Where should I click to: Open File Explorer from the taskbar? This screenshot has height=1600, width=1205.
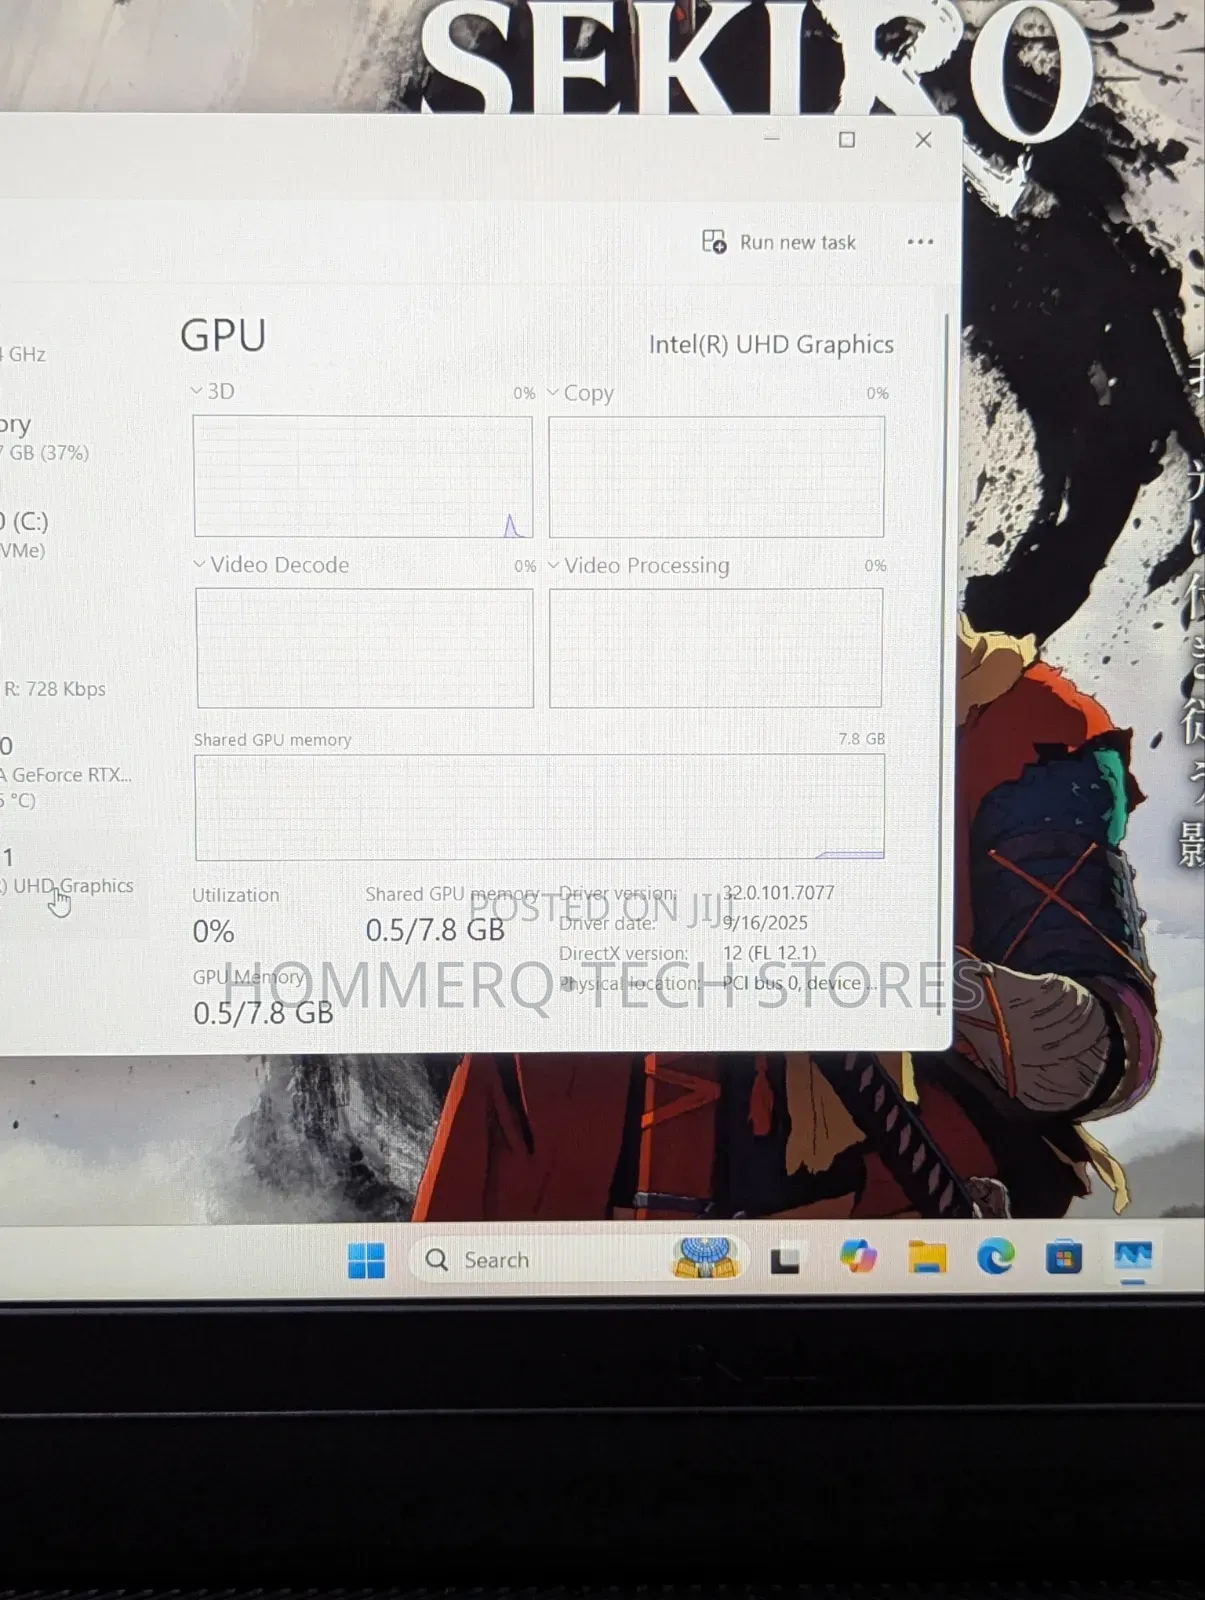pos(927,1257)
